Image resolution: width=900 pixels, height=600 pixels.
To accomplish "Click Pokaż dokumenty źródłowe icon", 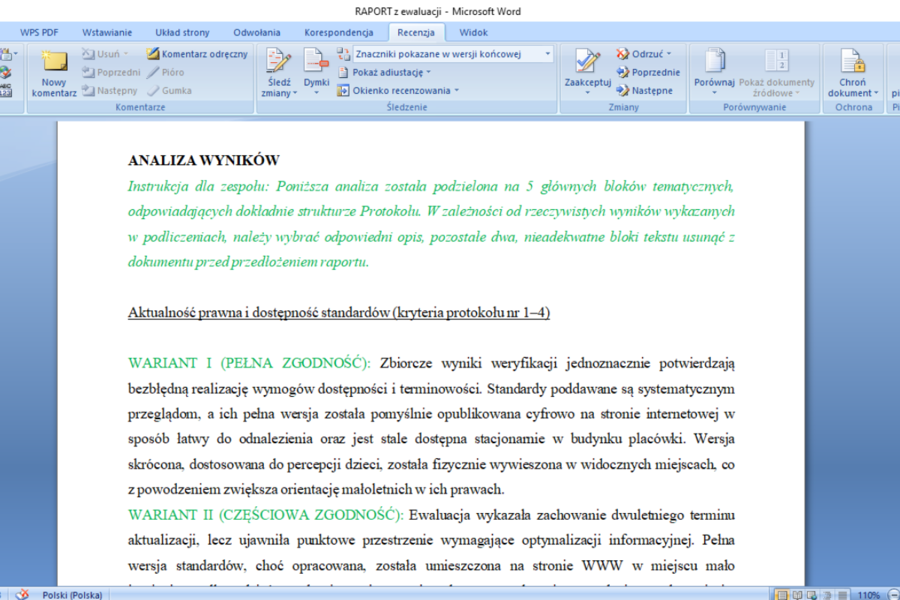I will click(x=777, y=61).
